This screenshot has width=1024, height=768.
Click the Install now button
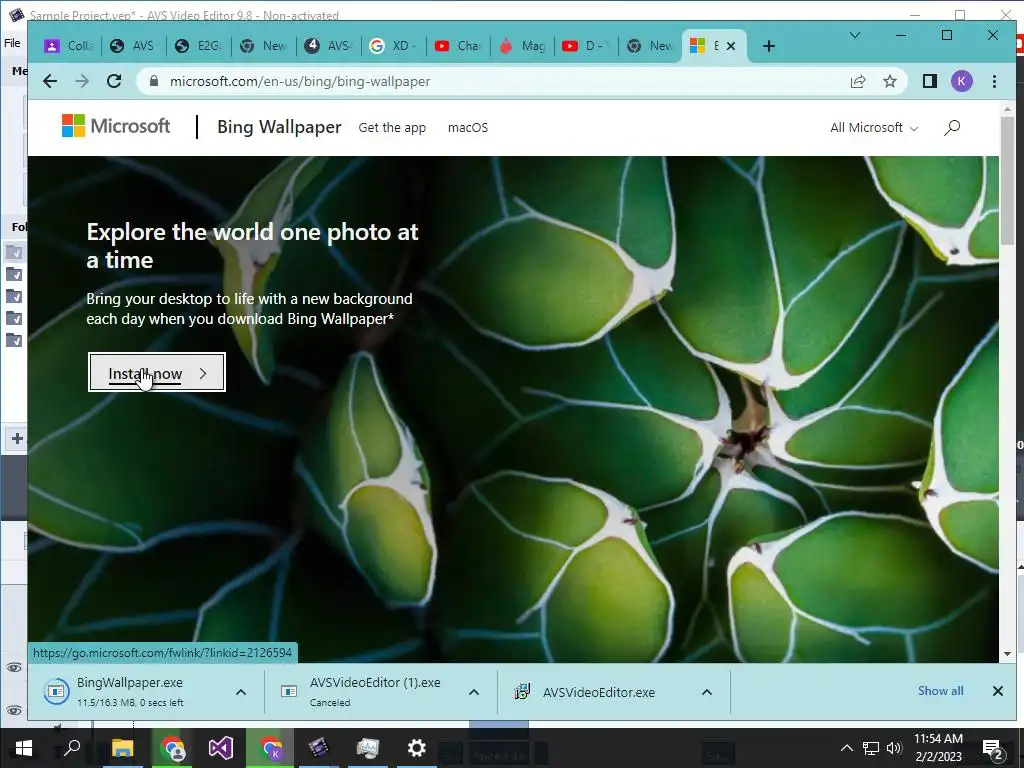coord(157,373)
